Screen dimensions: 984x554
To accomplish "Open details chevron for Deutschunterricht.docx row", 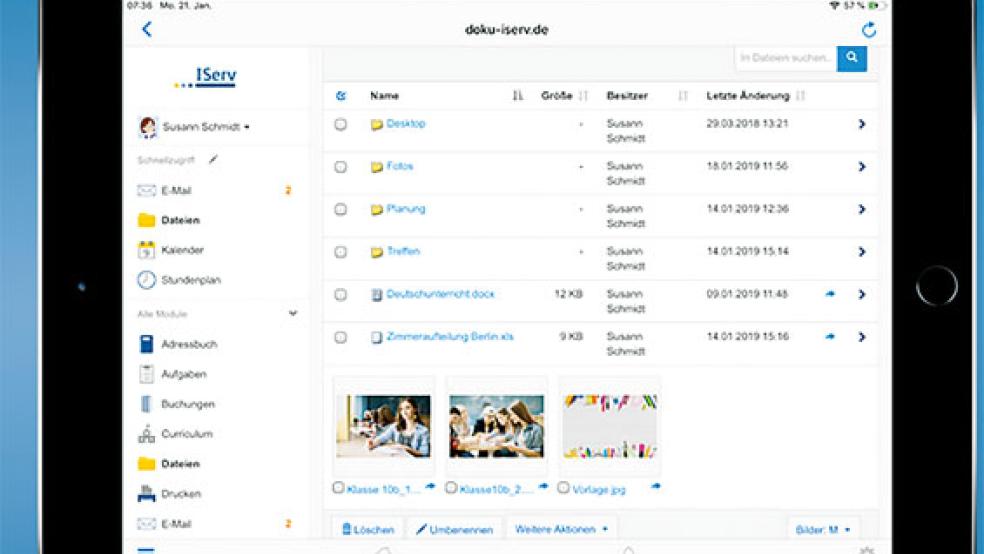I will [x=862, y=294].
